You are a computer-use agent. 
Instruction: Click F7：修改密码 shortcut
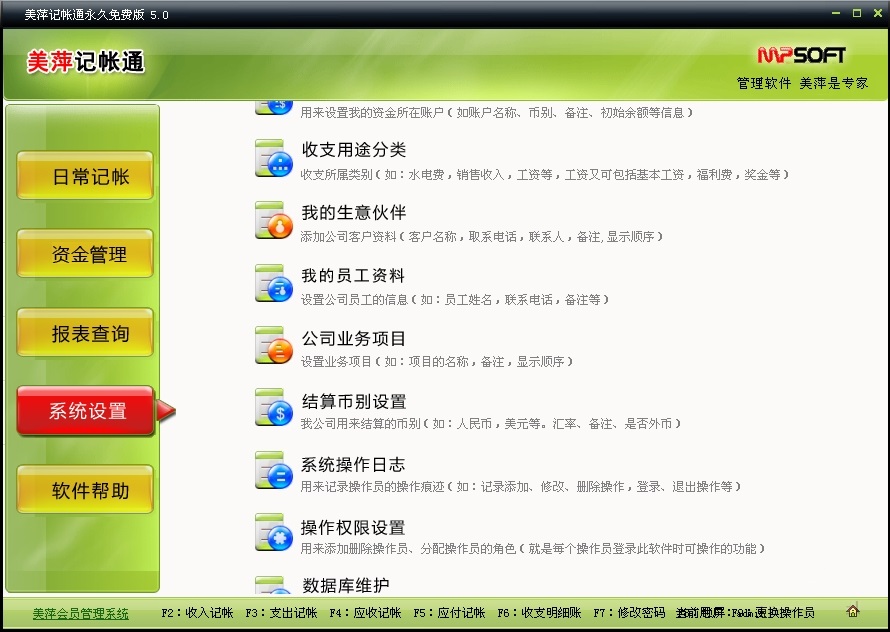point(629,613)
